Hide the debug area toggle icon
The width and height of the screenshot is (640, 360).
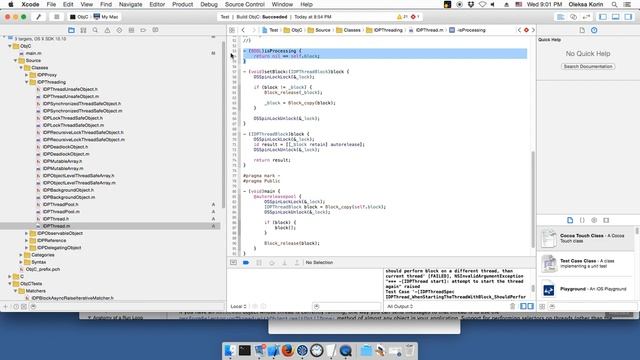pyautogui.click(x=233, y=262)
